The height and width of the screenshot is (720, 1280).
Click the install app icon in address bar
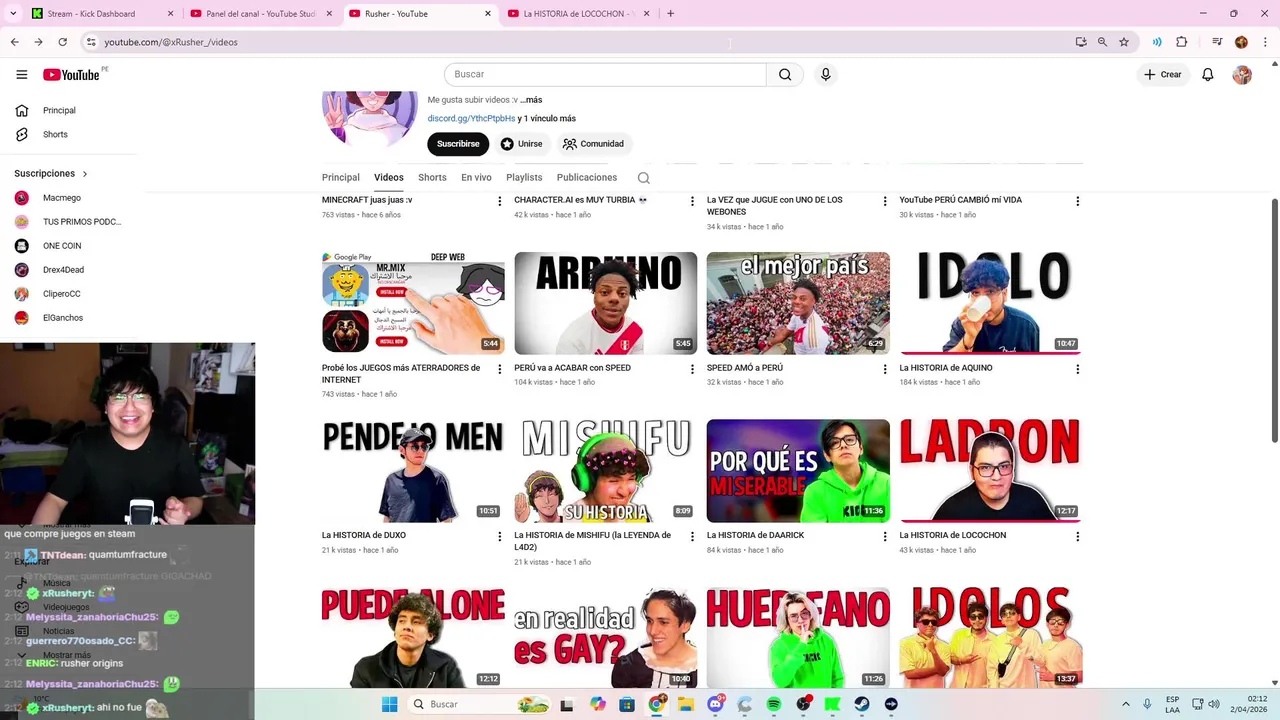tap(1081, 42)
